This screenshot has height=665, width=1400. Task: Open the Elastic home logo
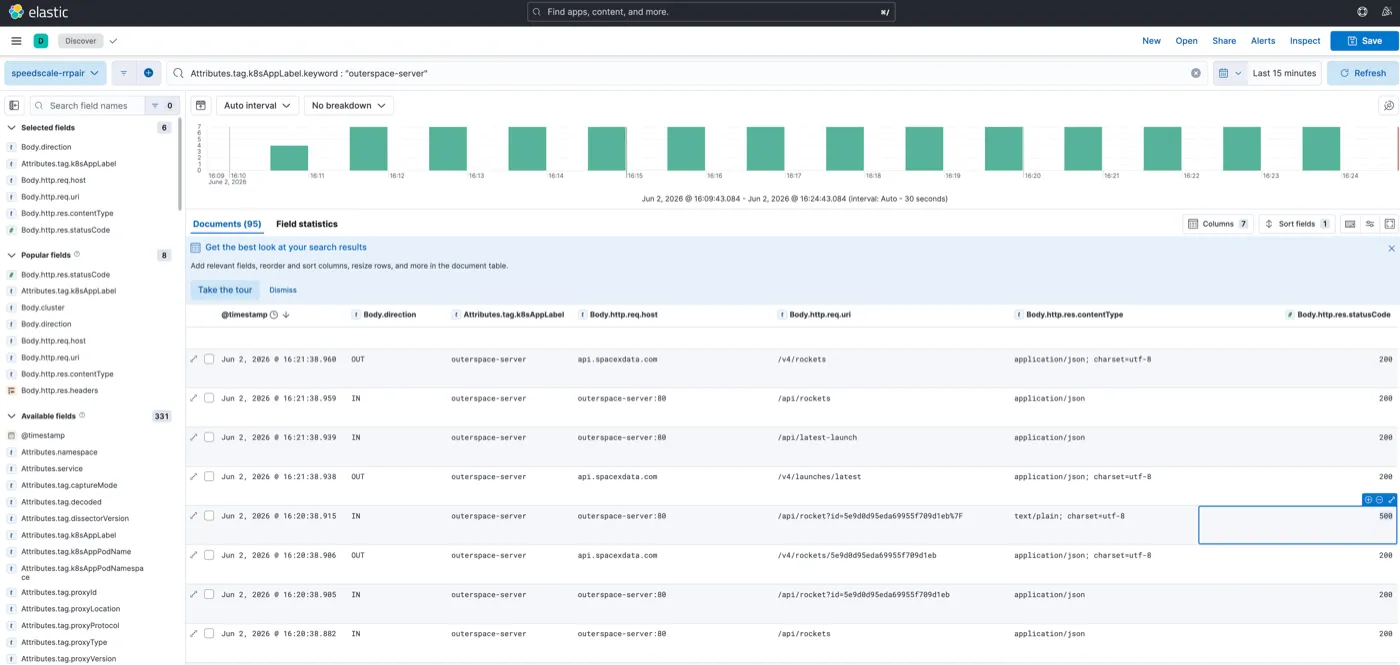pyautogui.click(x=39, y=12)
